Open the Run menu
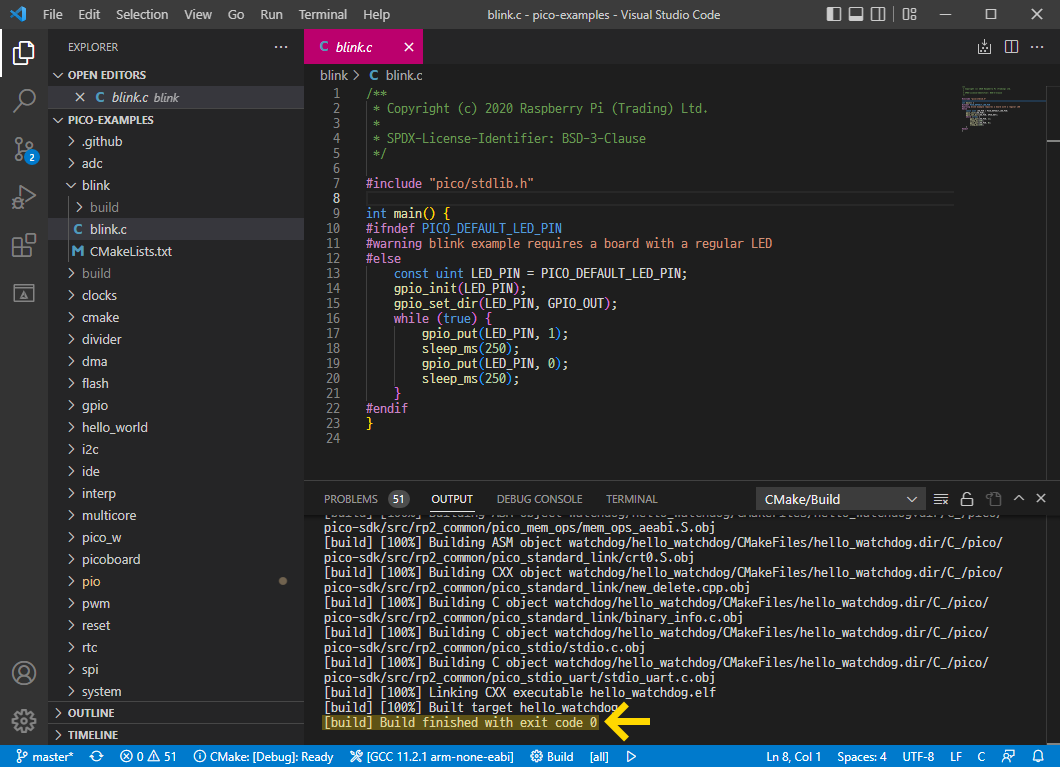This screenshot has height=767, width=1060. click(x=271, y=14)
